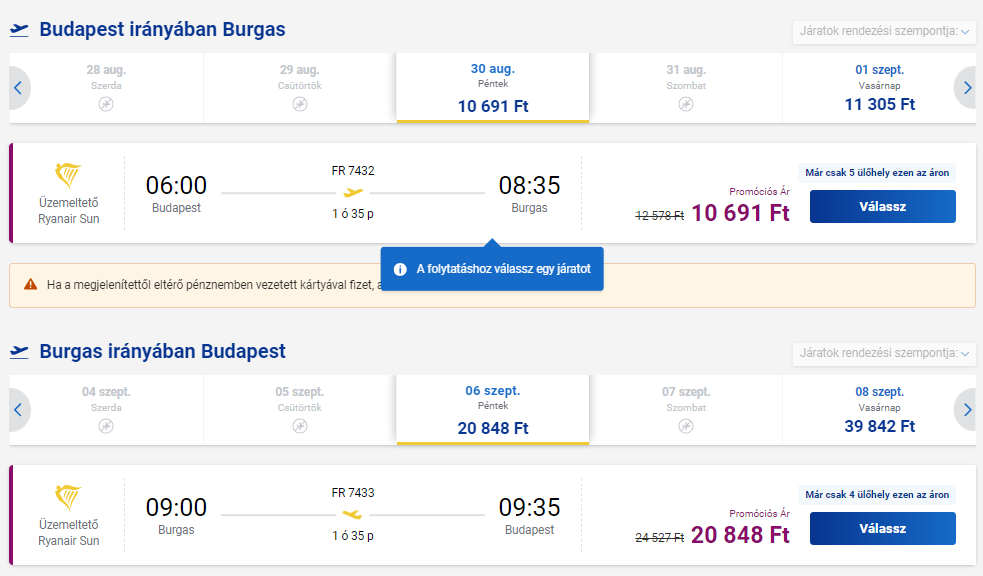
Task: Click the currency payment warning banner
Action: (x=493, y=285)
